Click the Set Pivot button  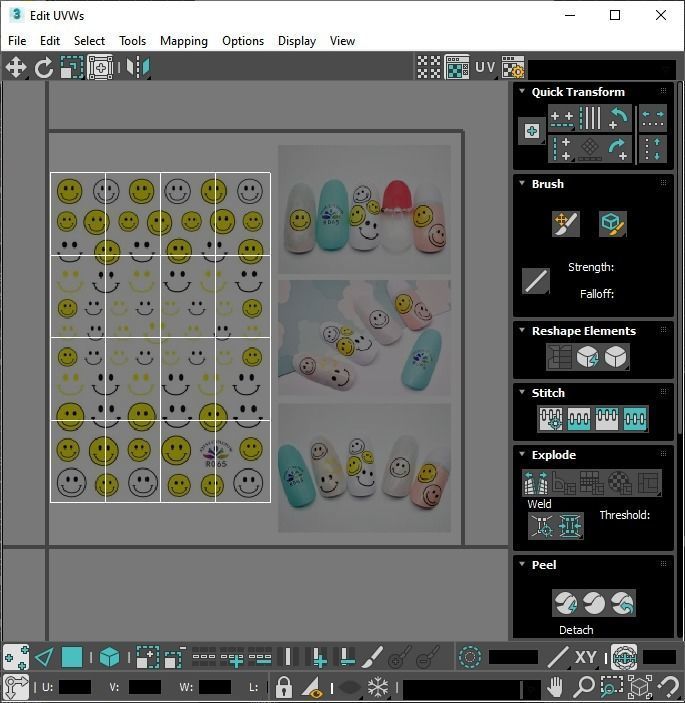point(532,131)
